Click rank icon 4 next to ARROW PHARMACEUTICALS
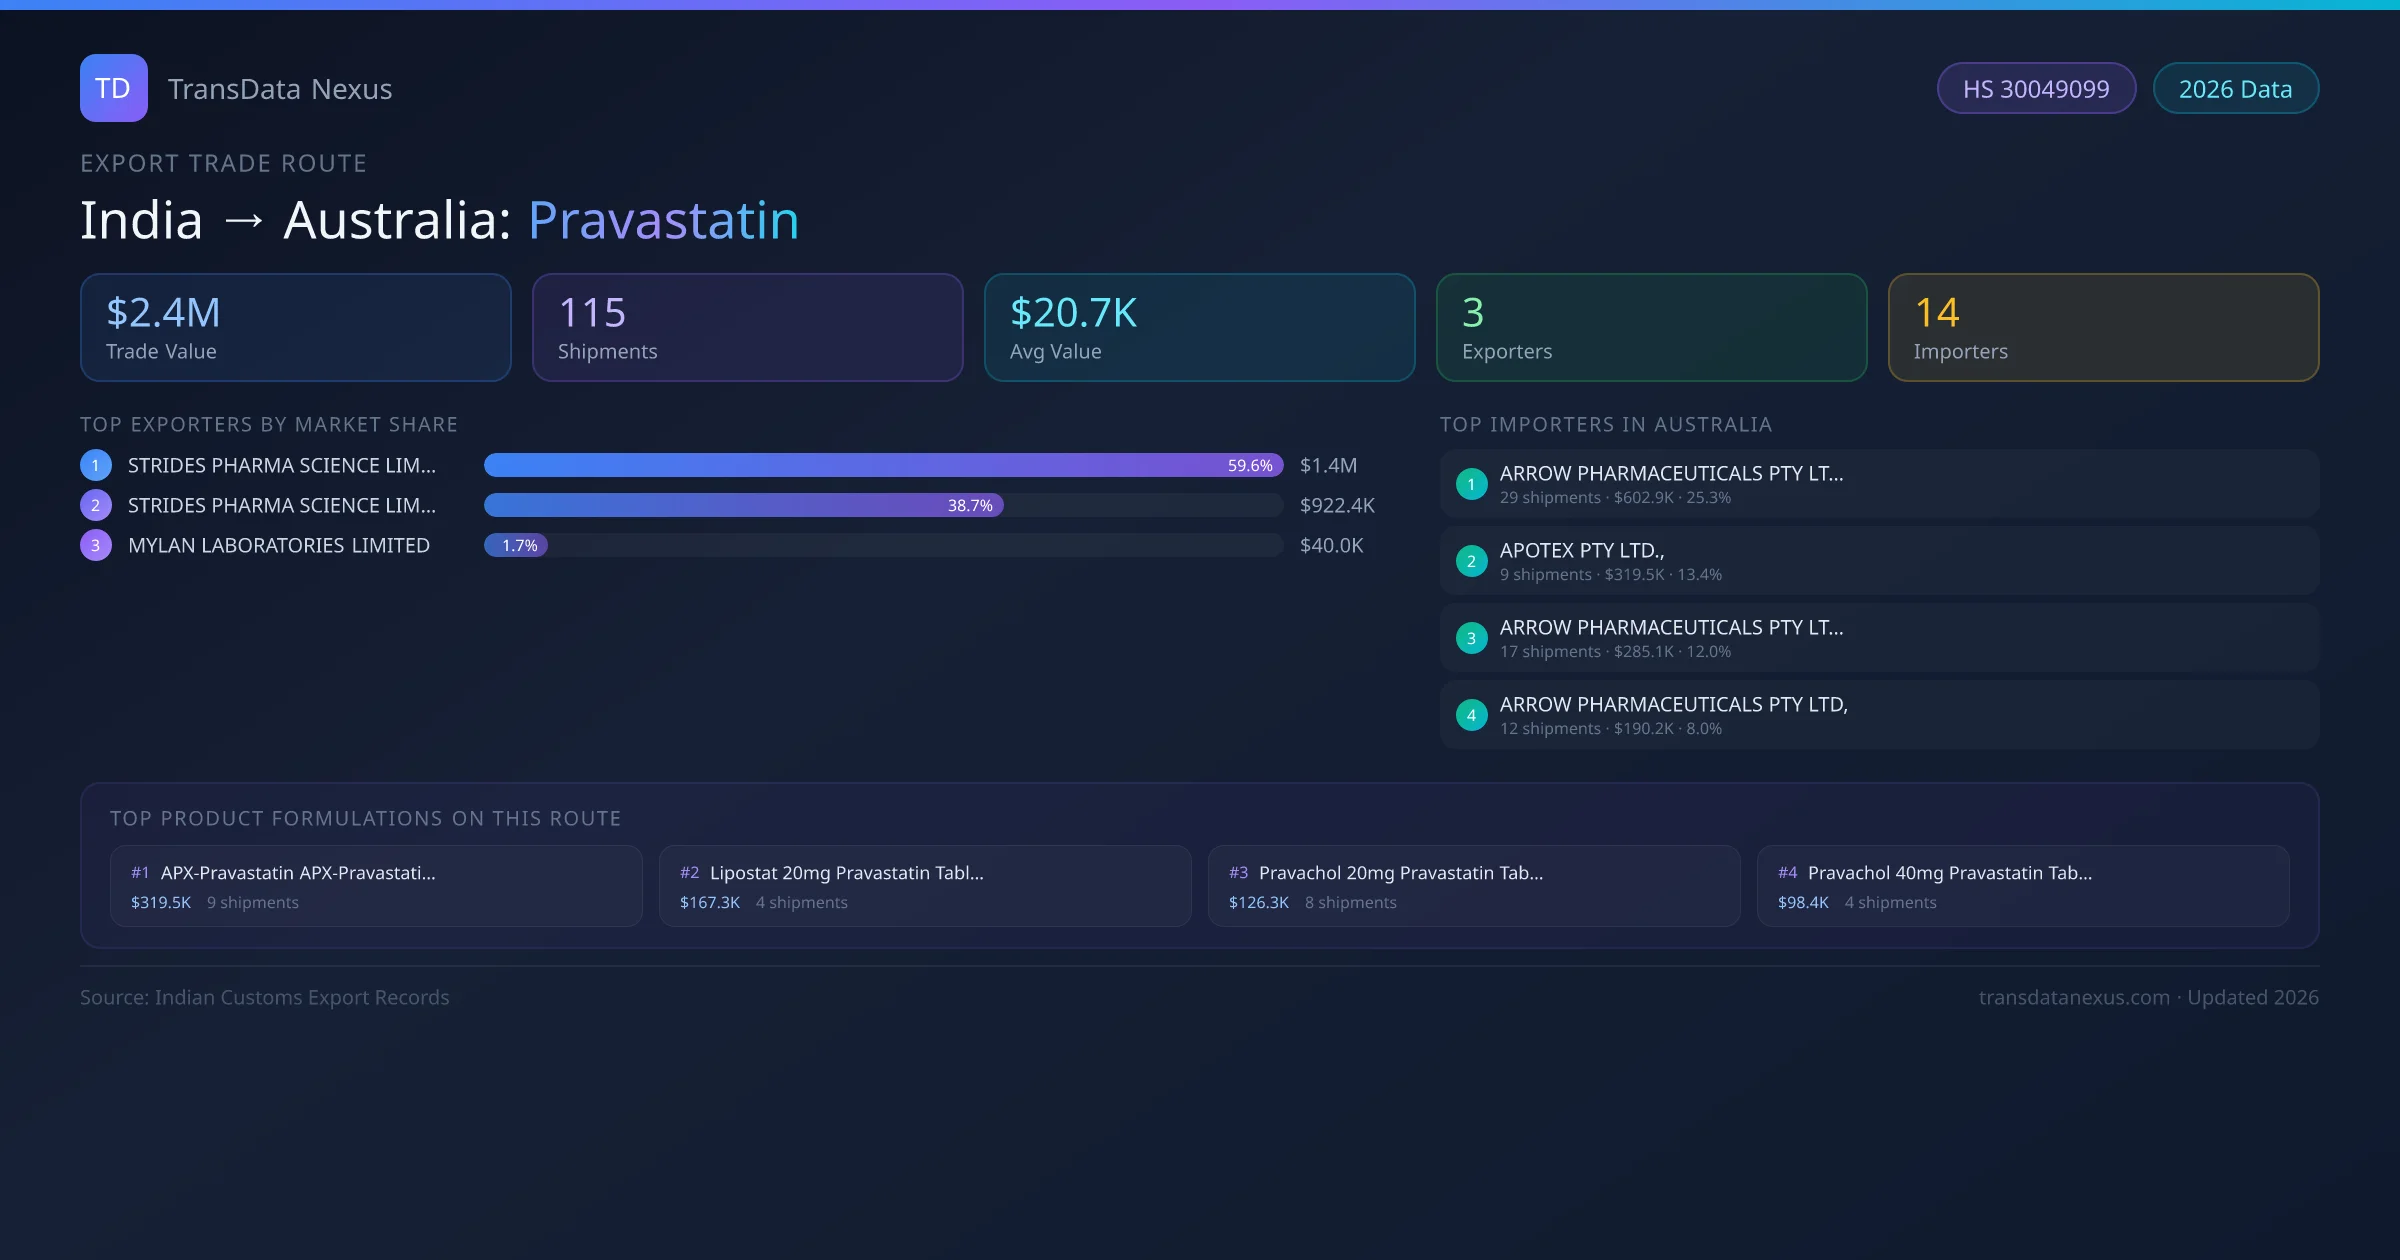 point(1471,715)
